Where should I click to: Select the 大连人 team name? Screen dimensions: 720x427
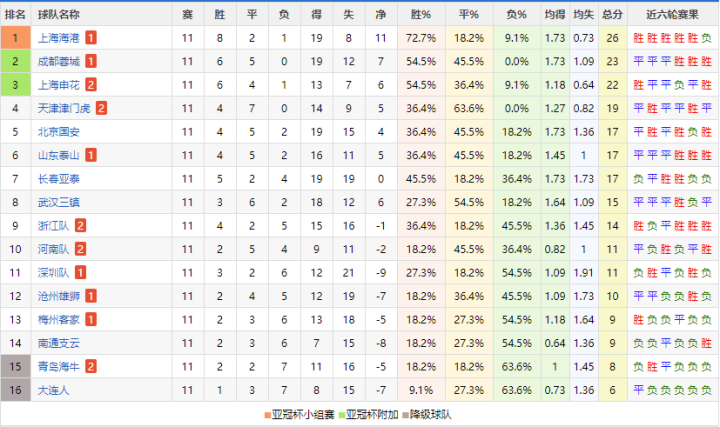(53, 390)
